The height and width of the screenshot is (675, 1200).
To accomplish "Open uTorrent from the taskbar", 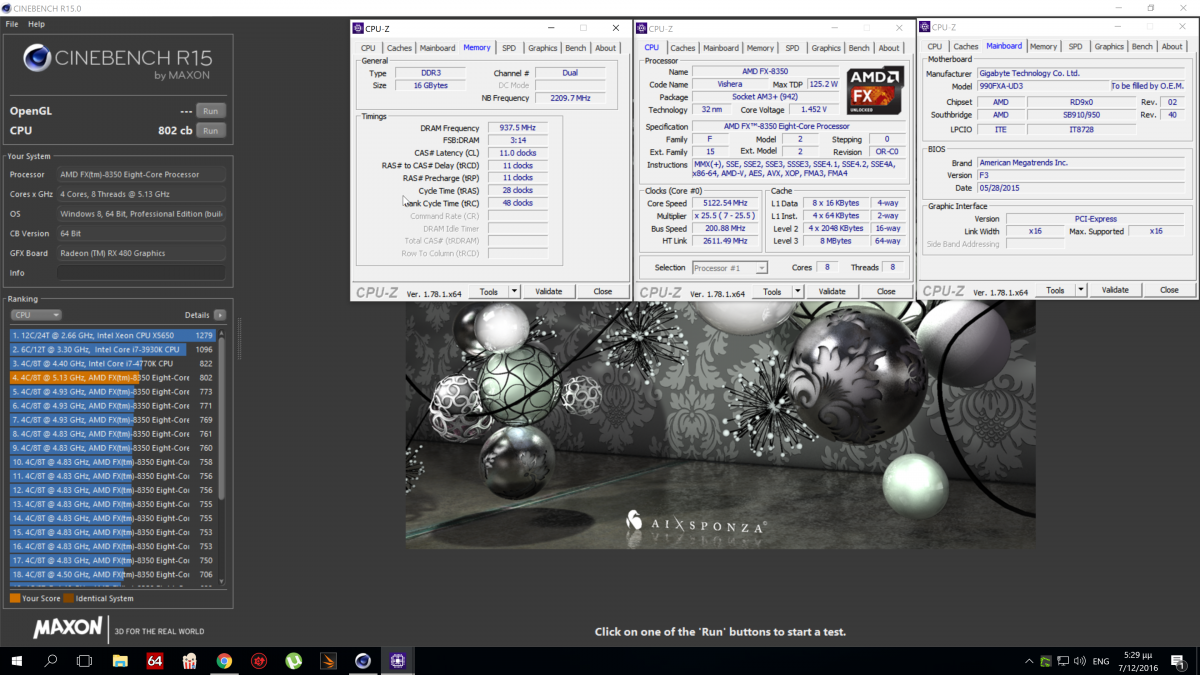I will 294,661.
